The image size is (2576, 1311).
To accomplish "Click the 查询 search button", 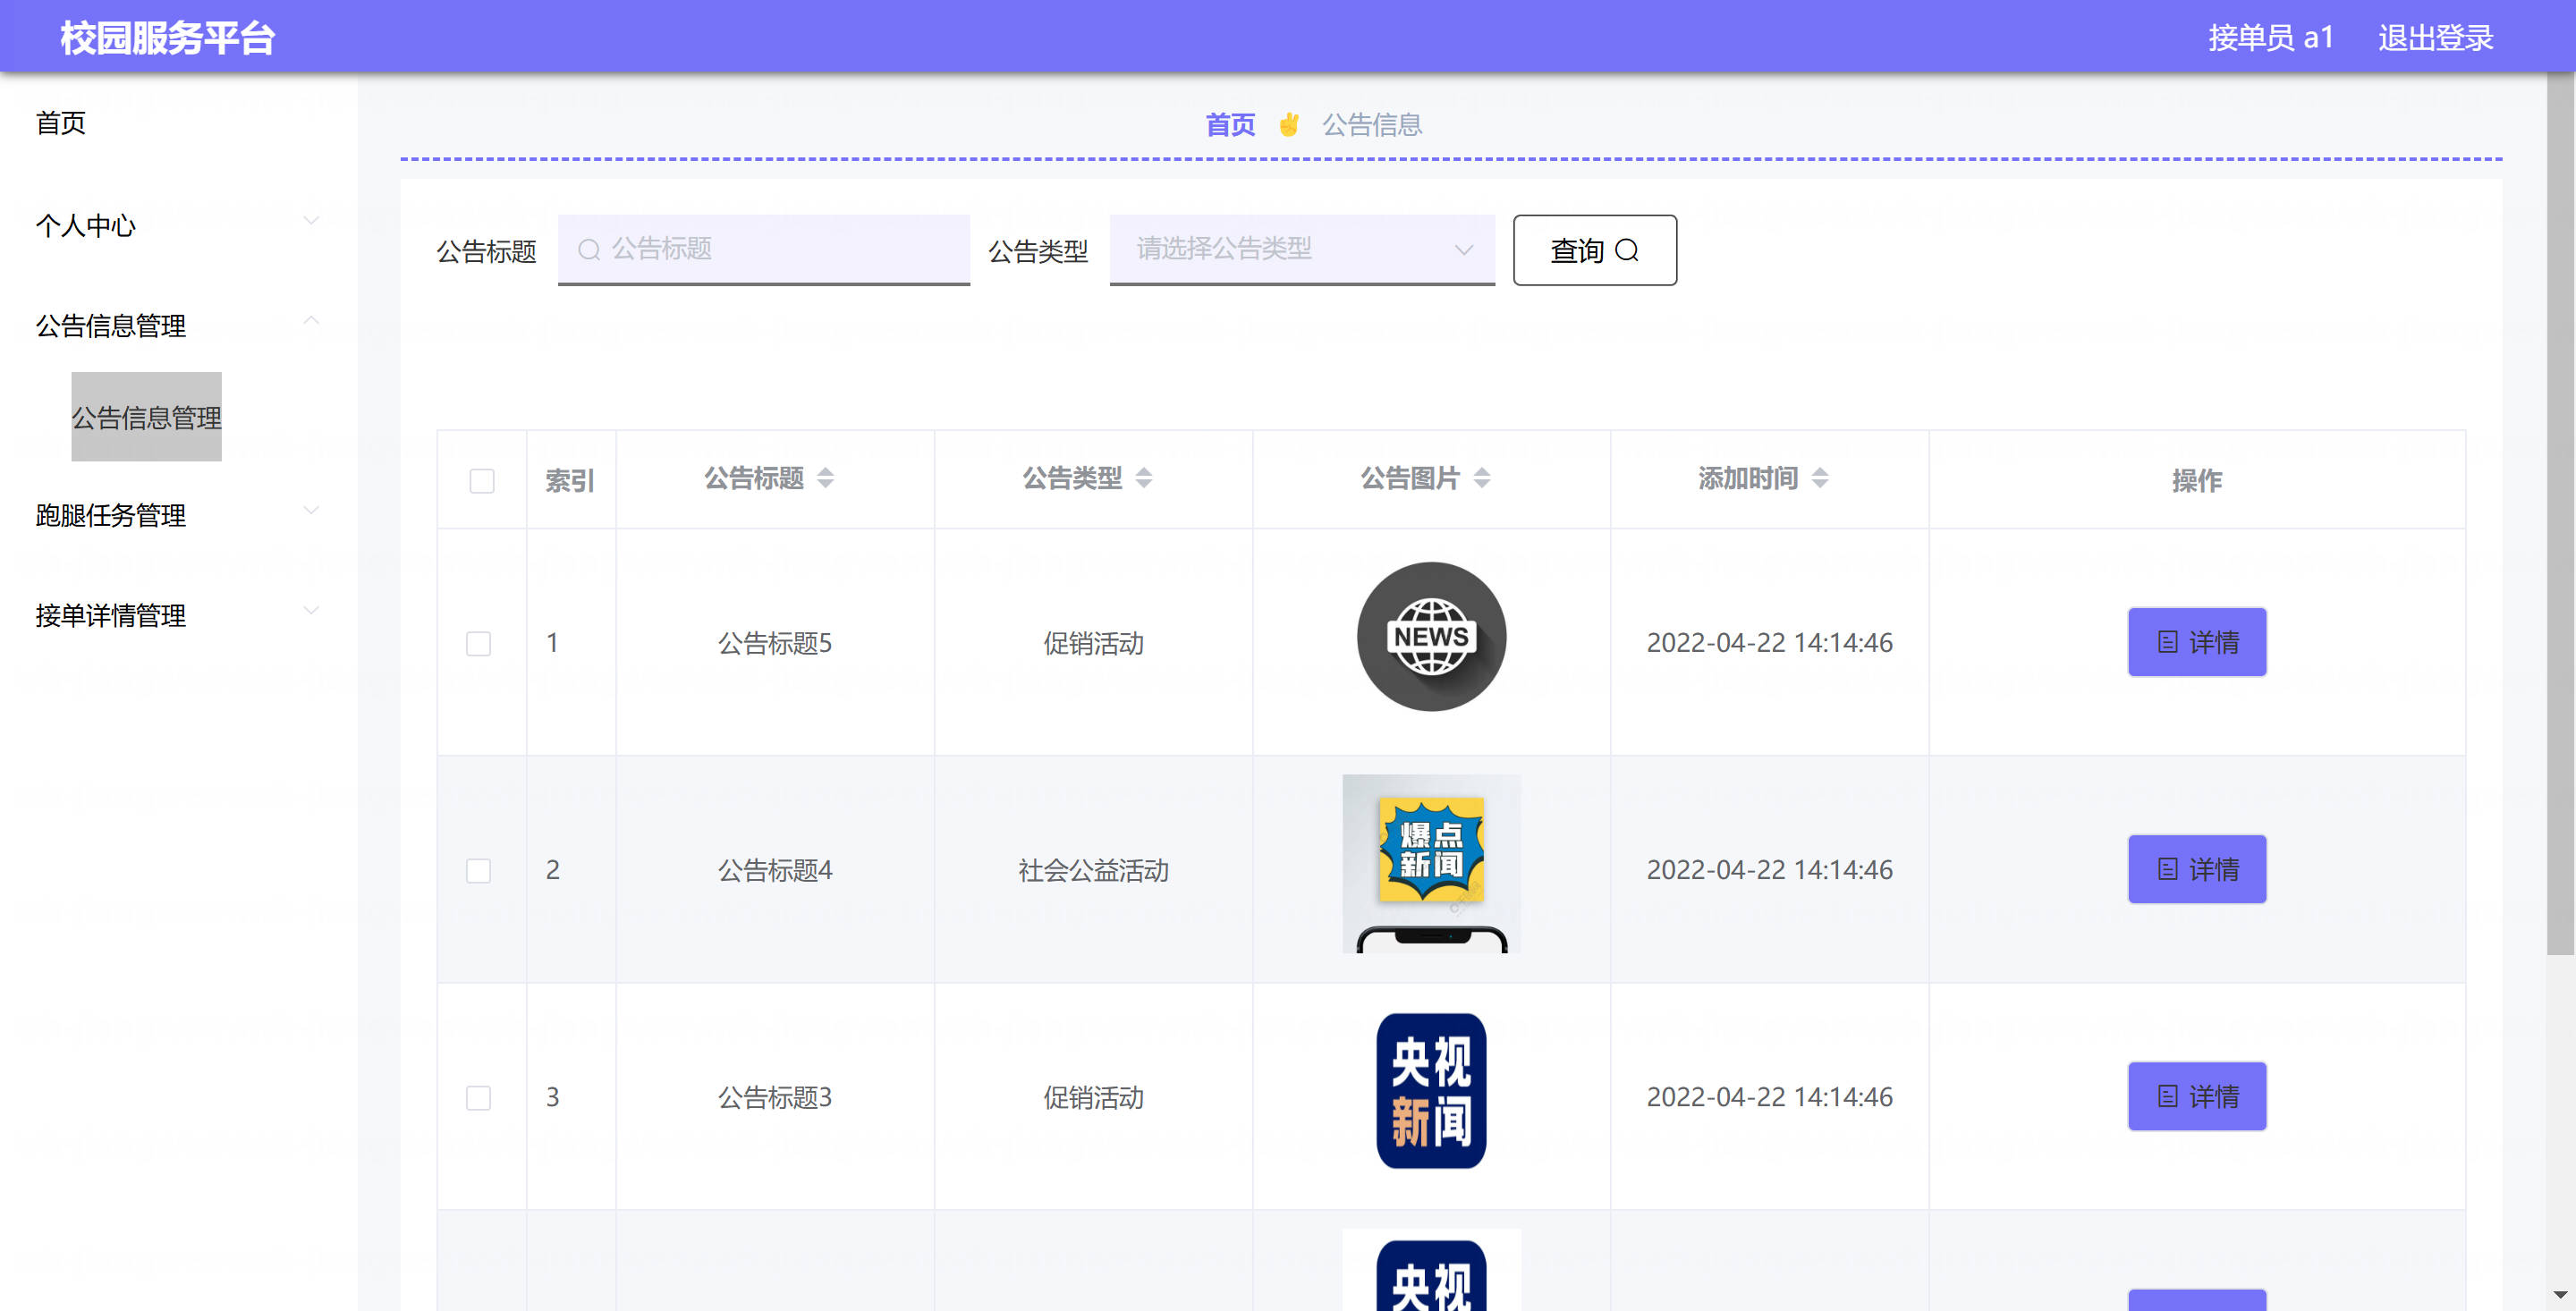I will pyautogui.click(x=1595, y=250).
